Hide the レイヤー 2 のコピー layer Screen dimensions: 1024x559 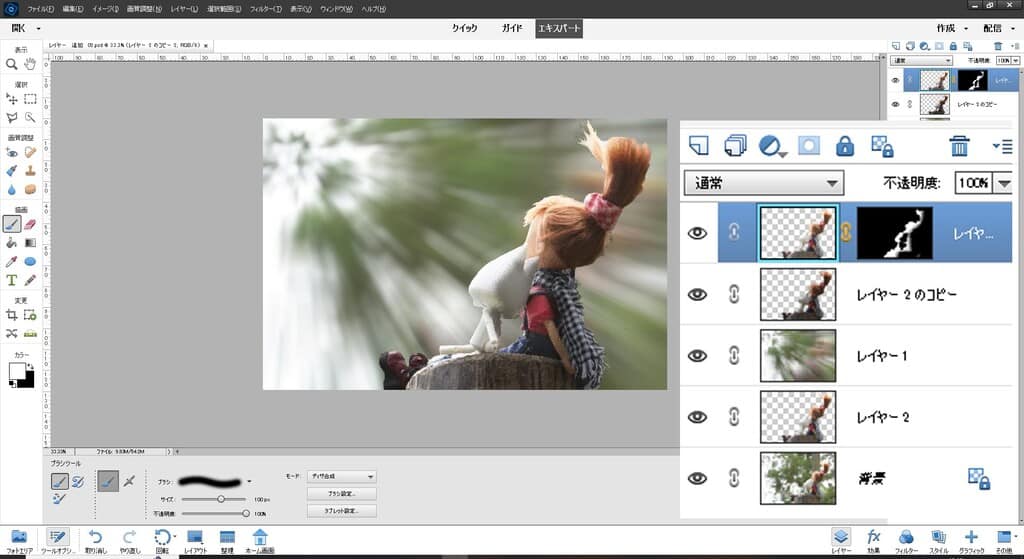click(x=698, y=294)
